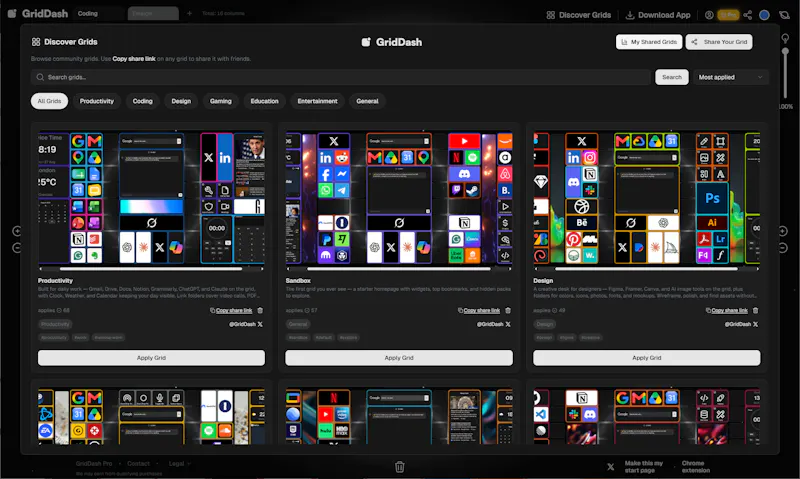Click the sync icon at top right
The height and width of the screenshot is (479, 800).
784,15
